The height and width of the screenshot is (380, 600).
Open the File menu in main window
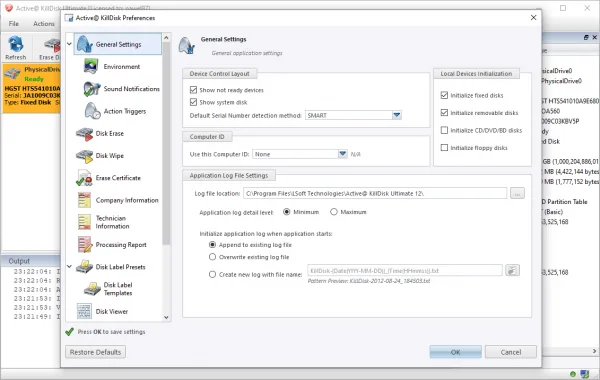pos(14,24)
